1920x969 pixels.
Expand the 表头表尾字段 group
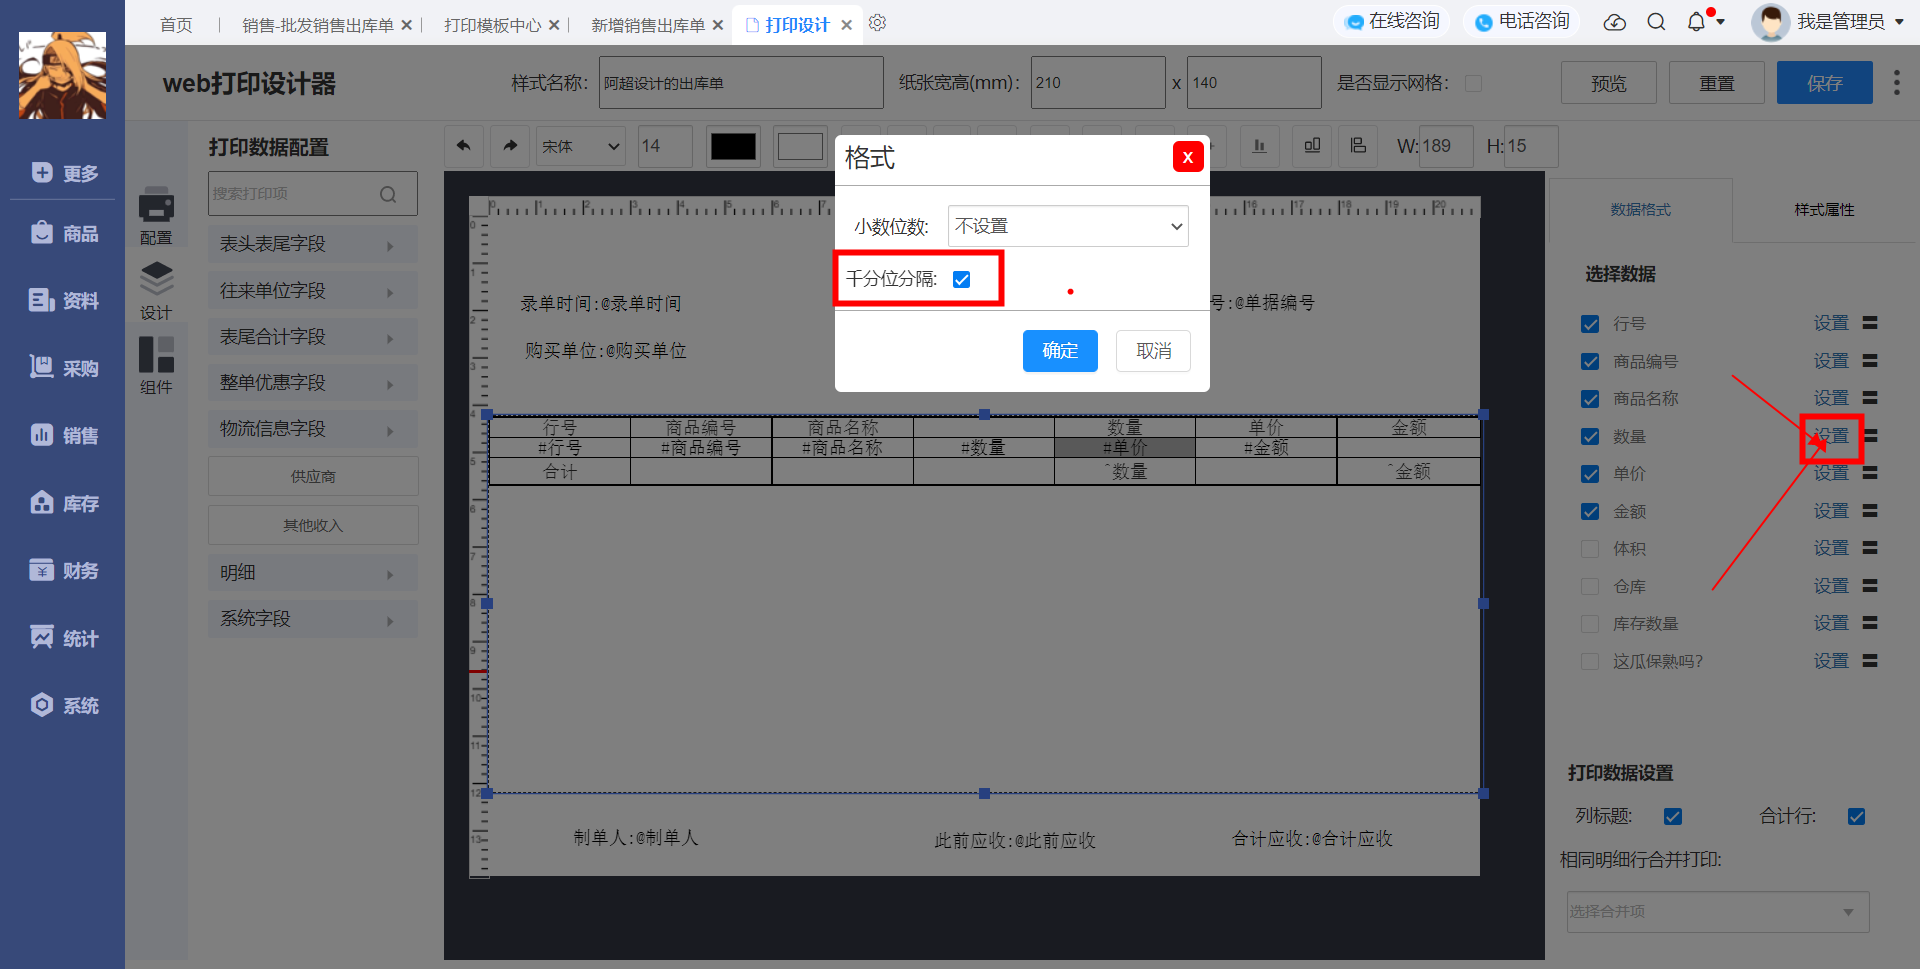point(312,244)
